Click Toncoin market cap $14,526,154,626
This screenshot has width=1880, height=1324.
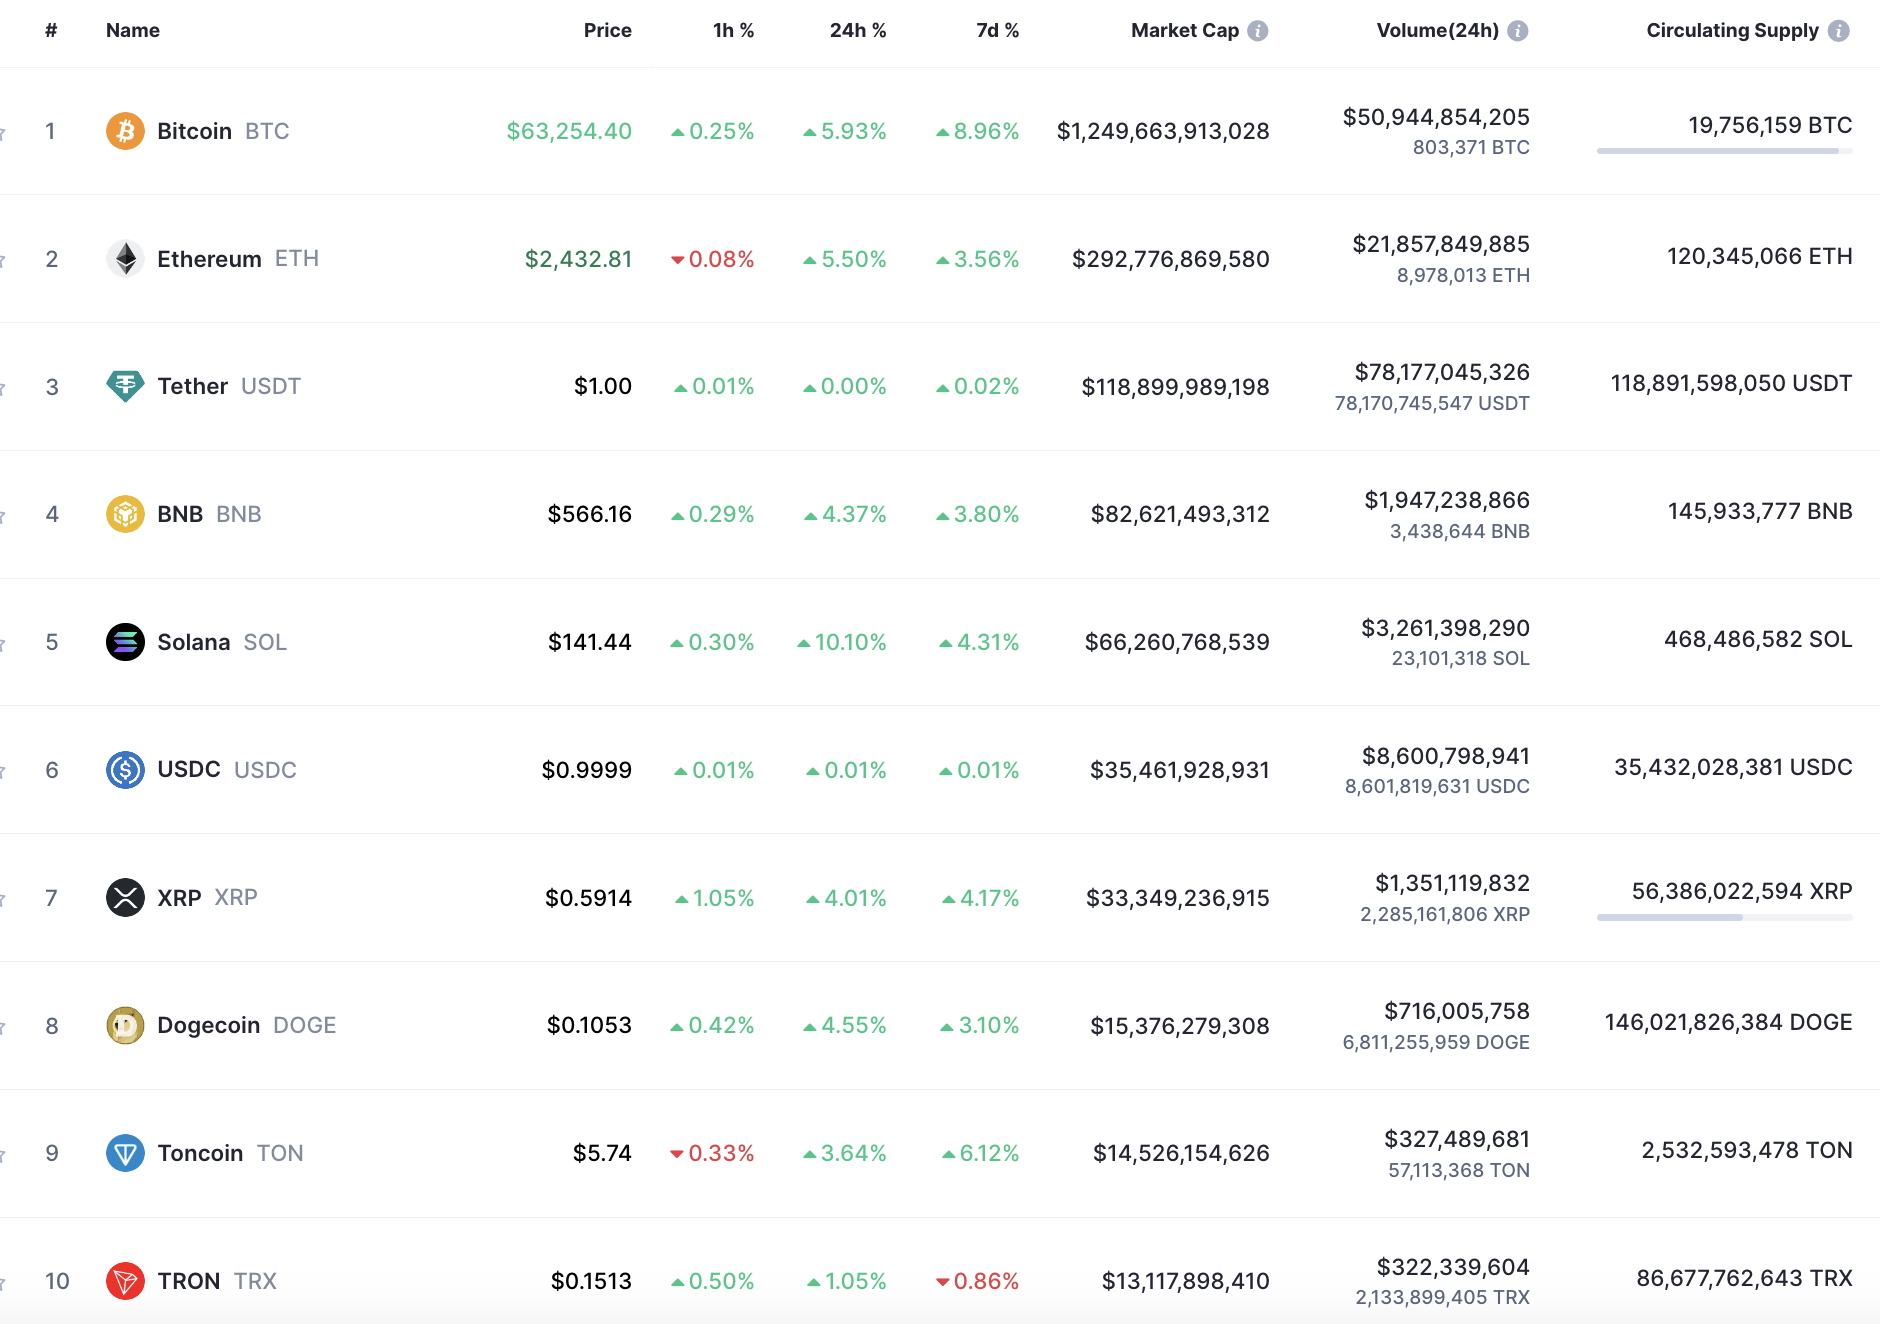click(x=1181, y=1153)
